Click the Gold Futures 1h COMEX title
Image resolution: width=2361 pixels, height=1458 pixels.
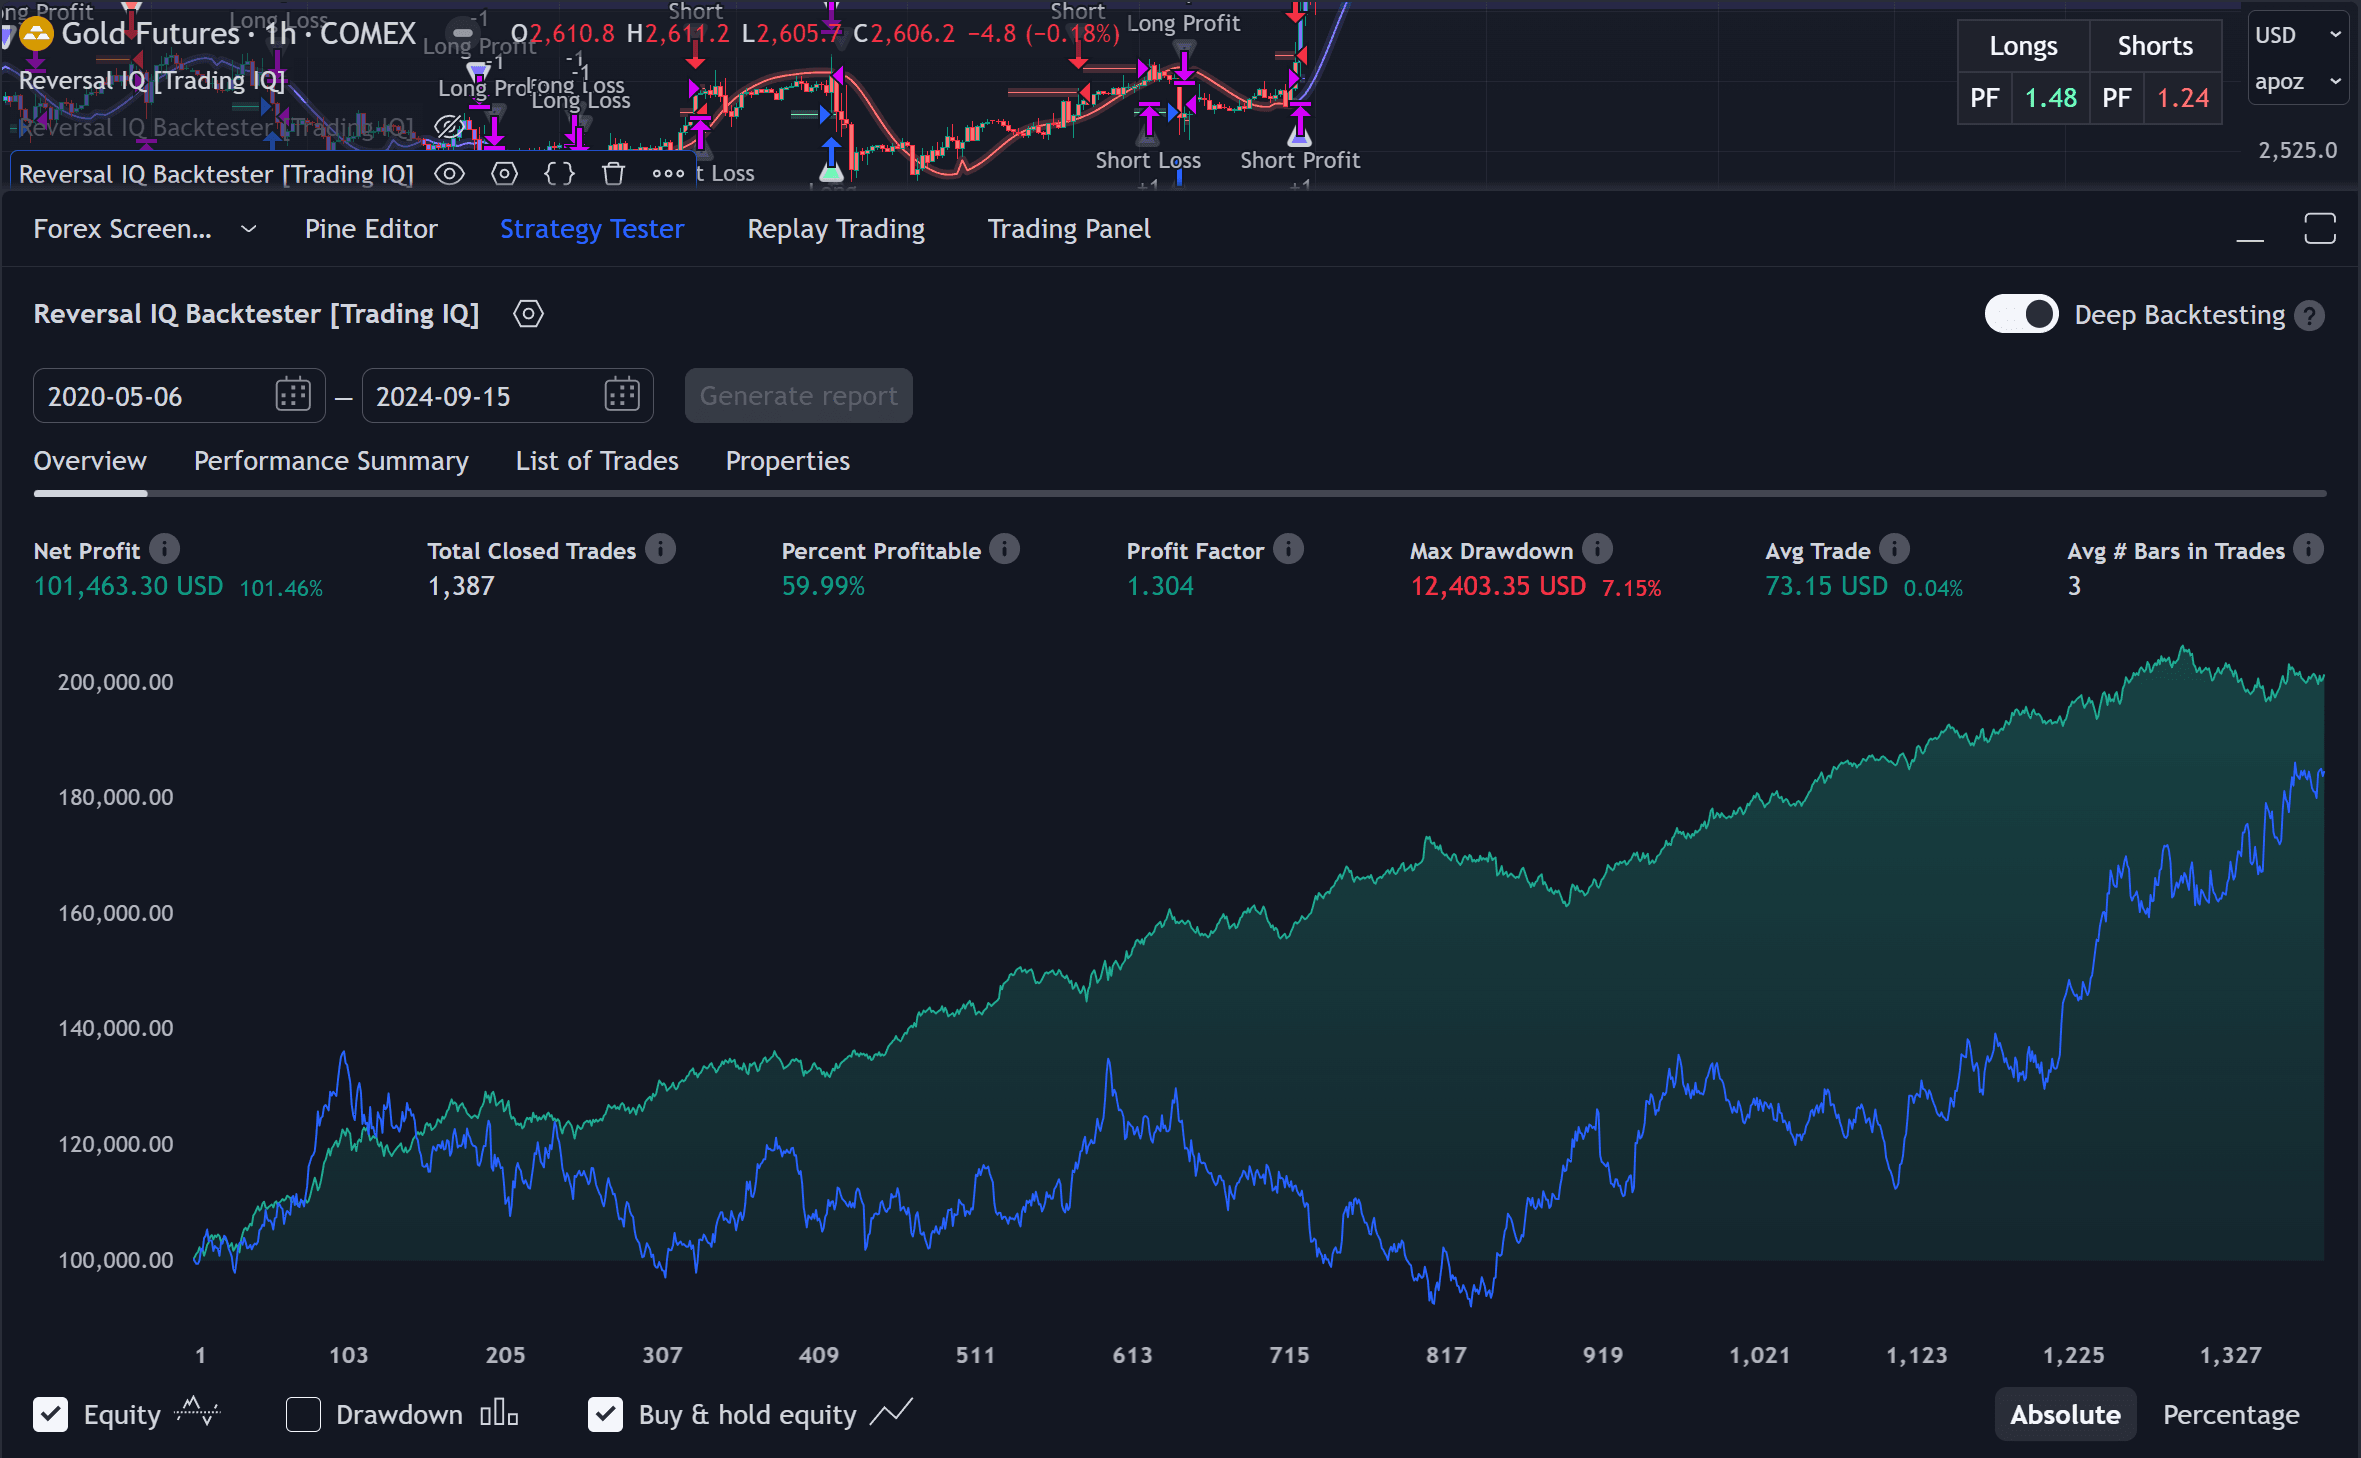pyautogui.click(x=238, y=34)
